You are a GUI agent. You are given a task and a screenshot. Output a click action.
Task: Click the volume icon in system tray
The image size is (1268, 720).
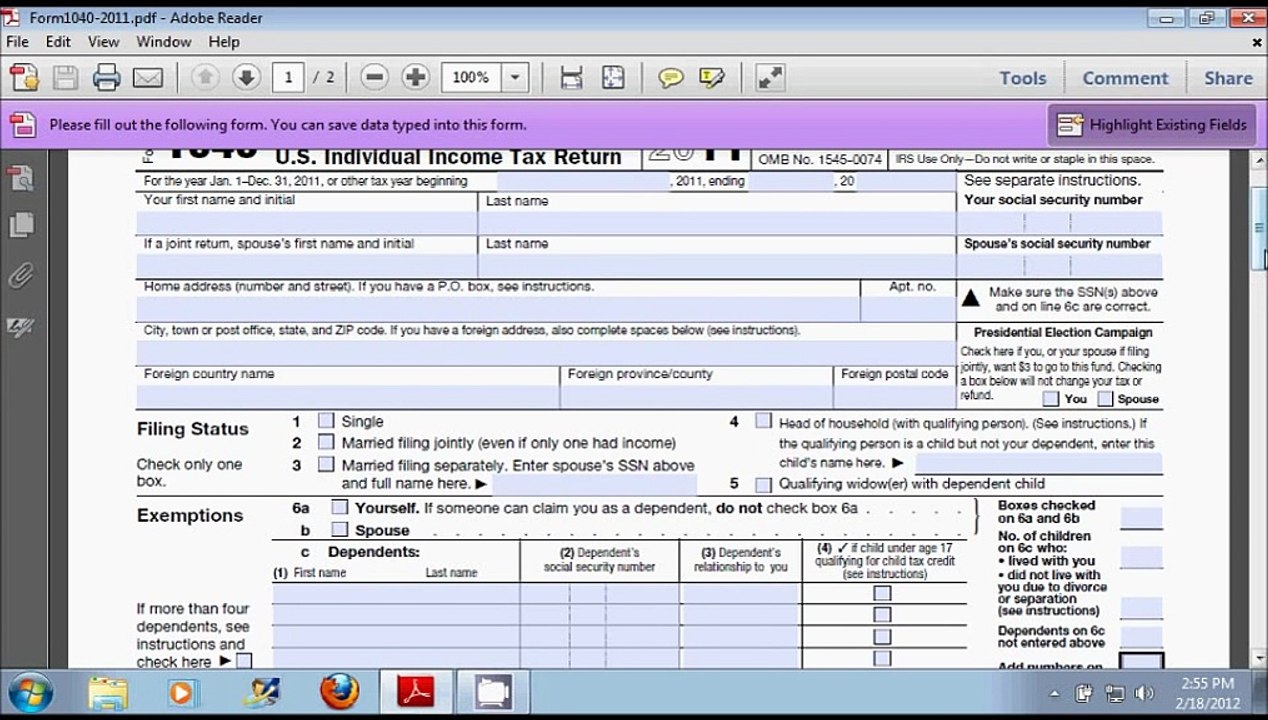point(1144,693)
